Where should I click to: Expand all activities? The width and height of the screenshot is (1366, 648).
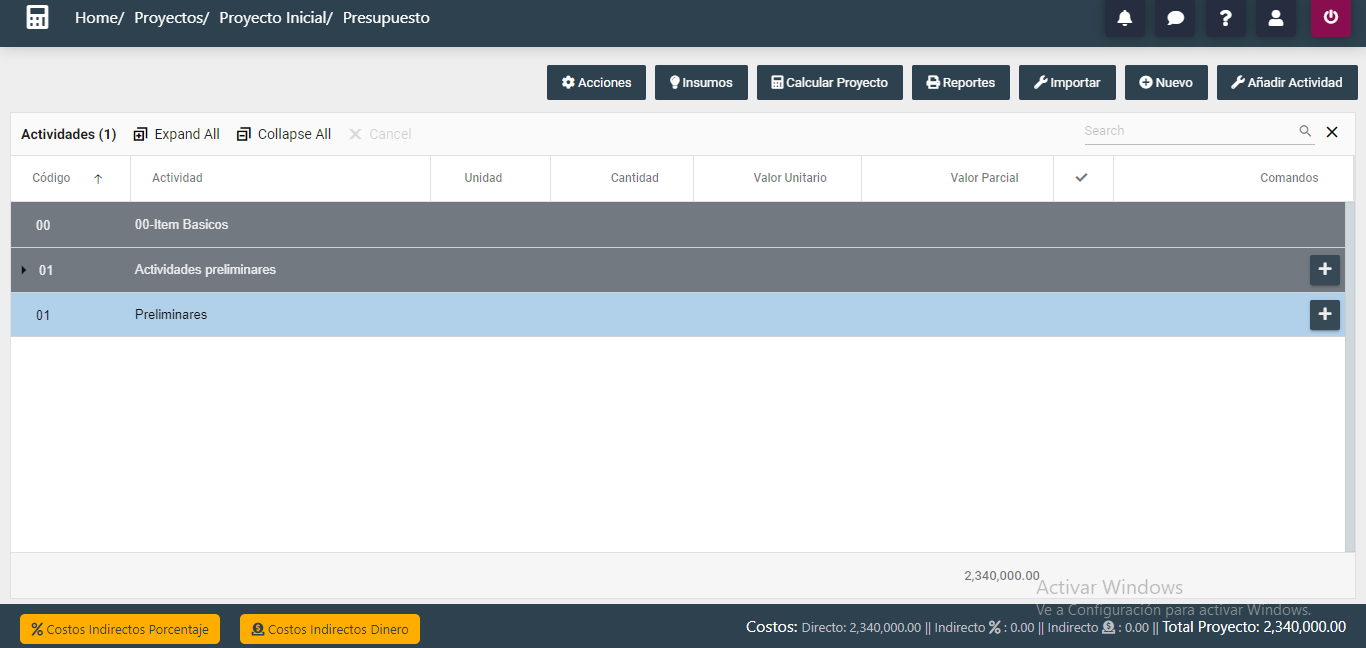(176, 134)
